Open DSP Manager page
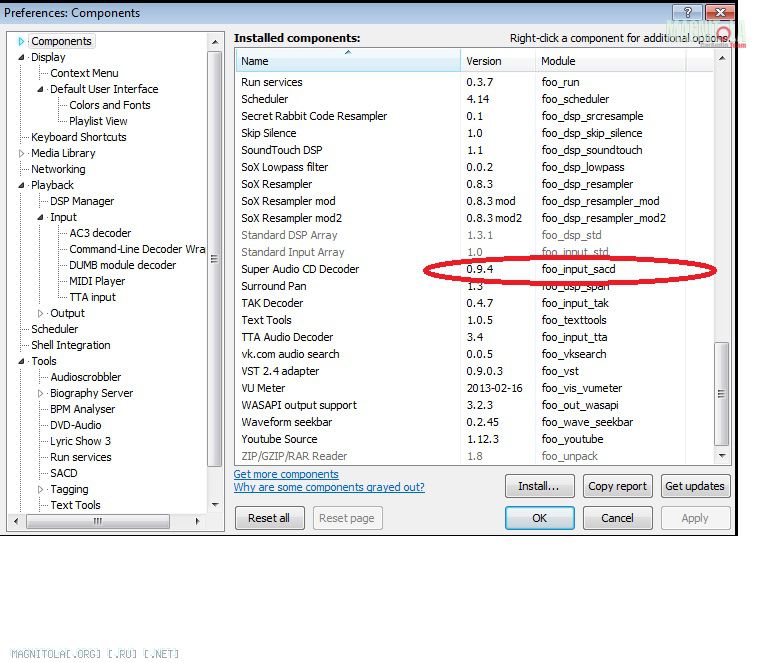The height and width of the screenshot is (663, 766). pyautogui.click(x=82, y=201)
